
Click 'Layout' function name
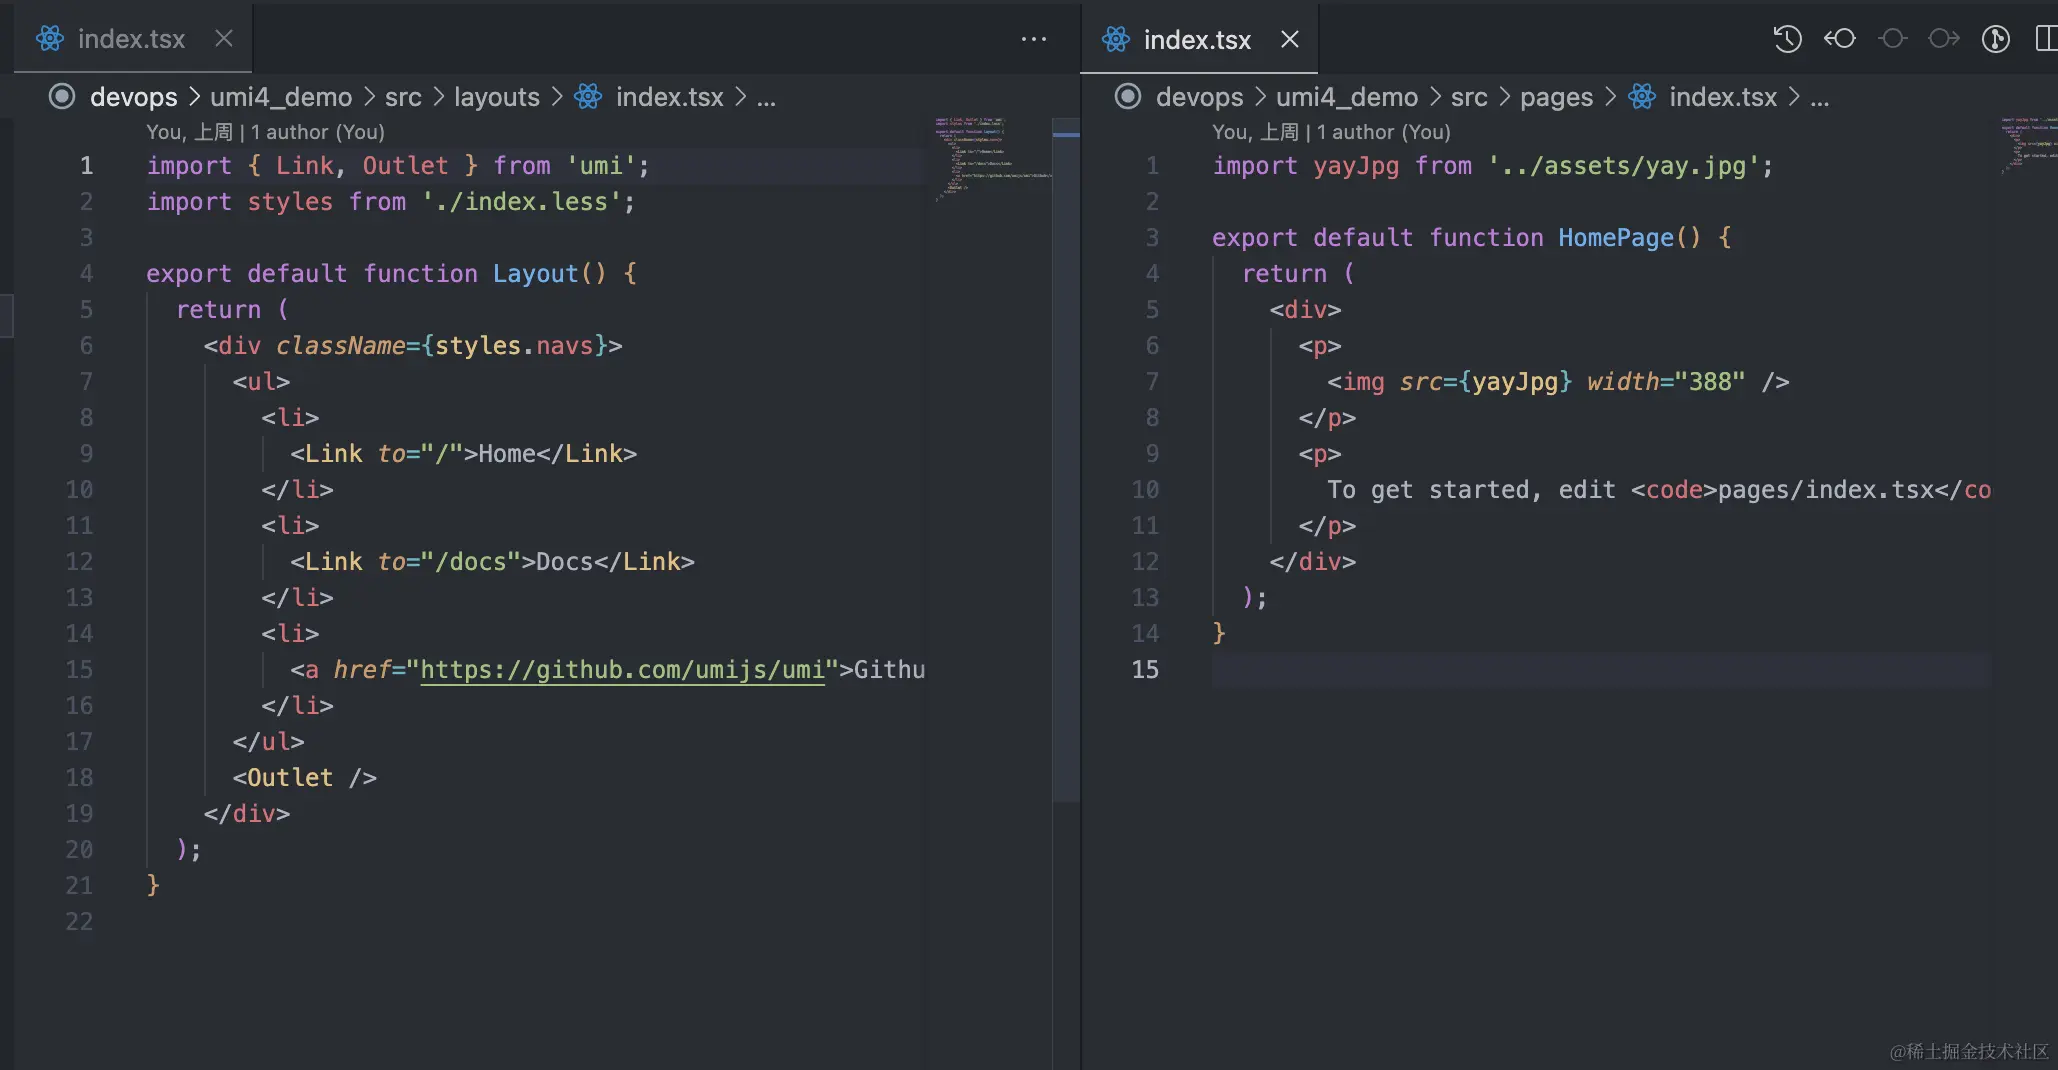click(535, 273)
